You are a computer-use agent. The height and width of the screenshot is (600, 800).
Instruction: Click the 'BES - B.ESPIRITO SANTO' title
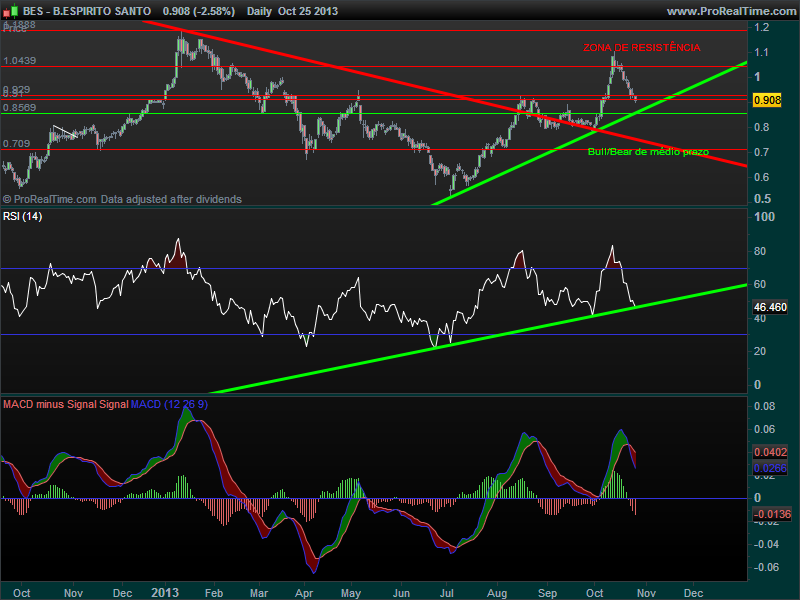[87, 11]
